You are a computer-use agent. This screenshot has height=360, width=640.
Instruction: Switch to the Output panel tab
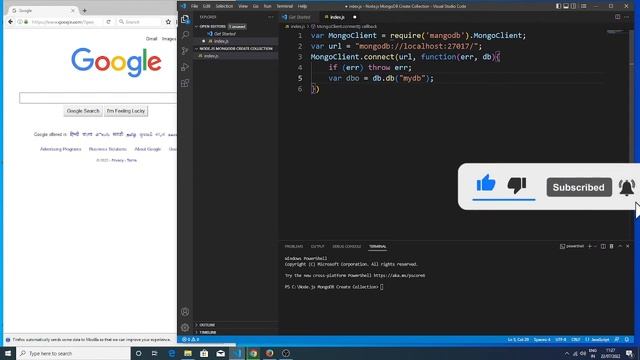(317, 247)
